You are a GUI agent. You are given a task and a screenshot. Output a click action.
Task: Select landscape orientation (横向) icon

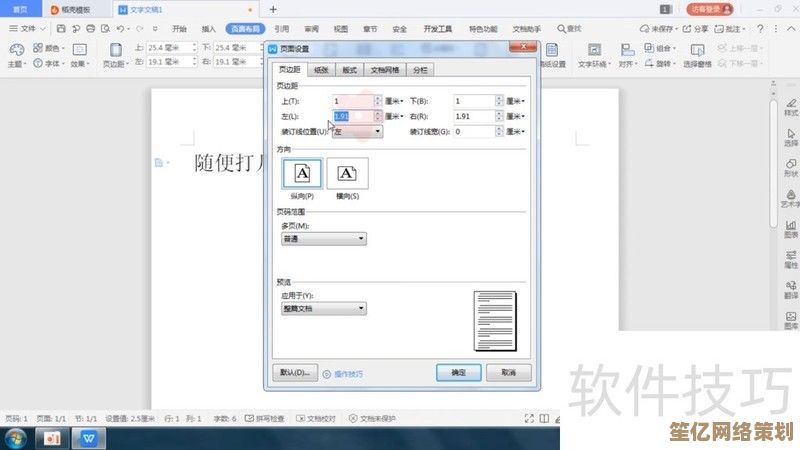coord(347,174)
